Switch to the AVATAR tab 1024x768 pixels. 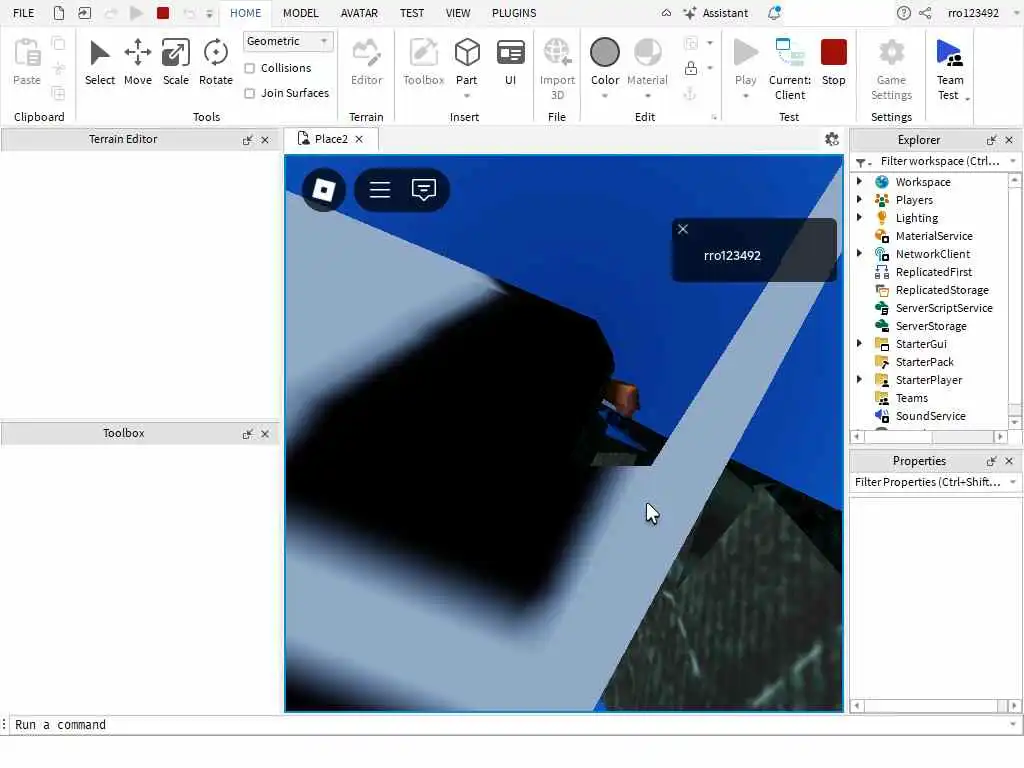point(359,13)
